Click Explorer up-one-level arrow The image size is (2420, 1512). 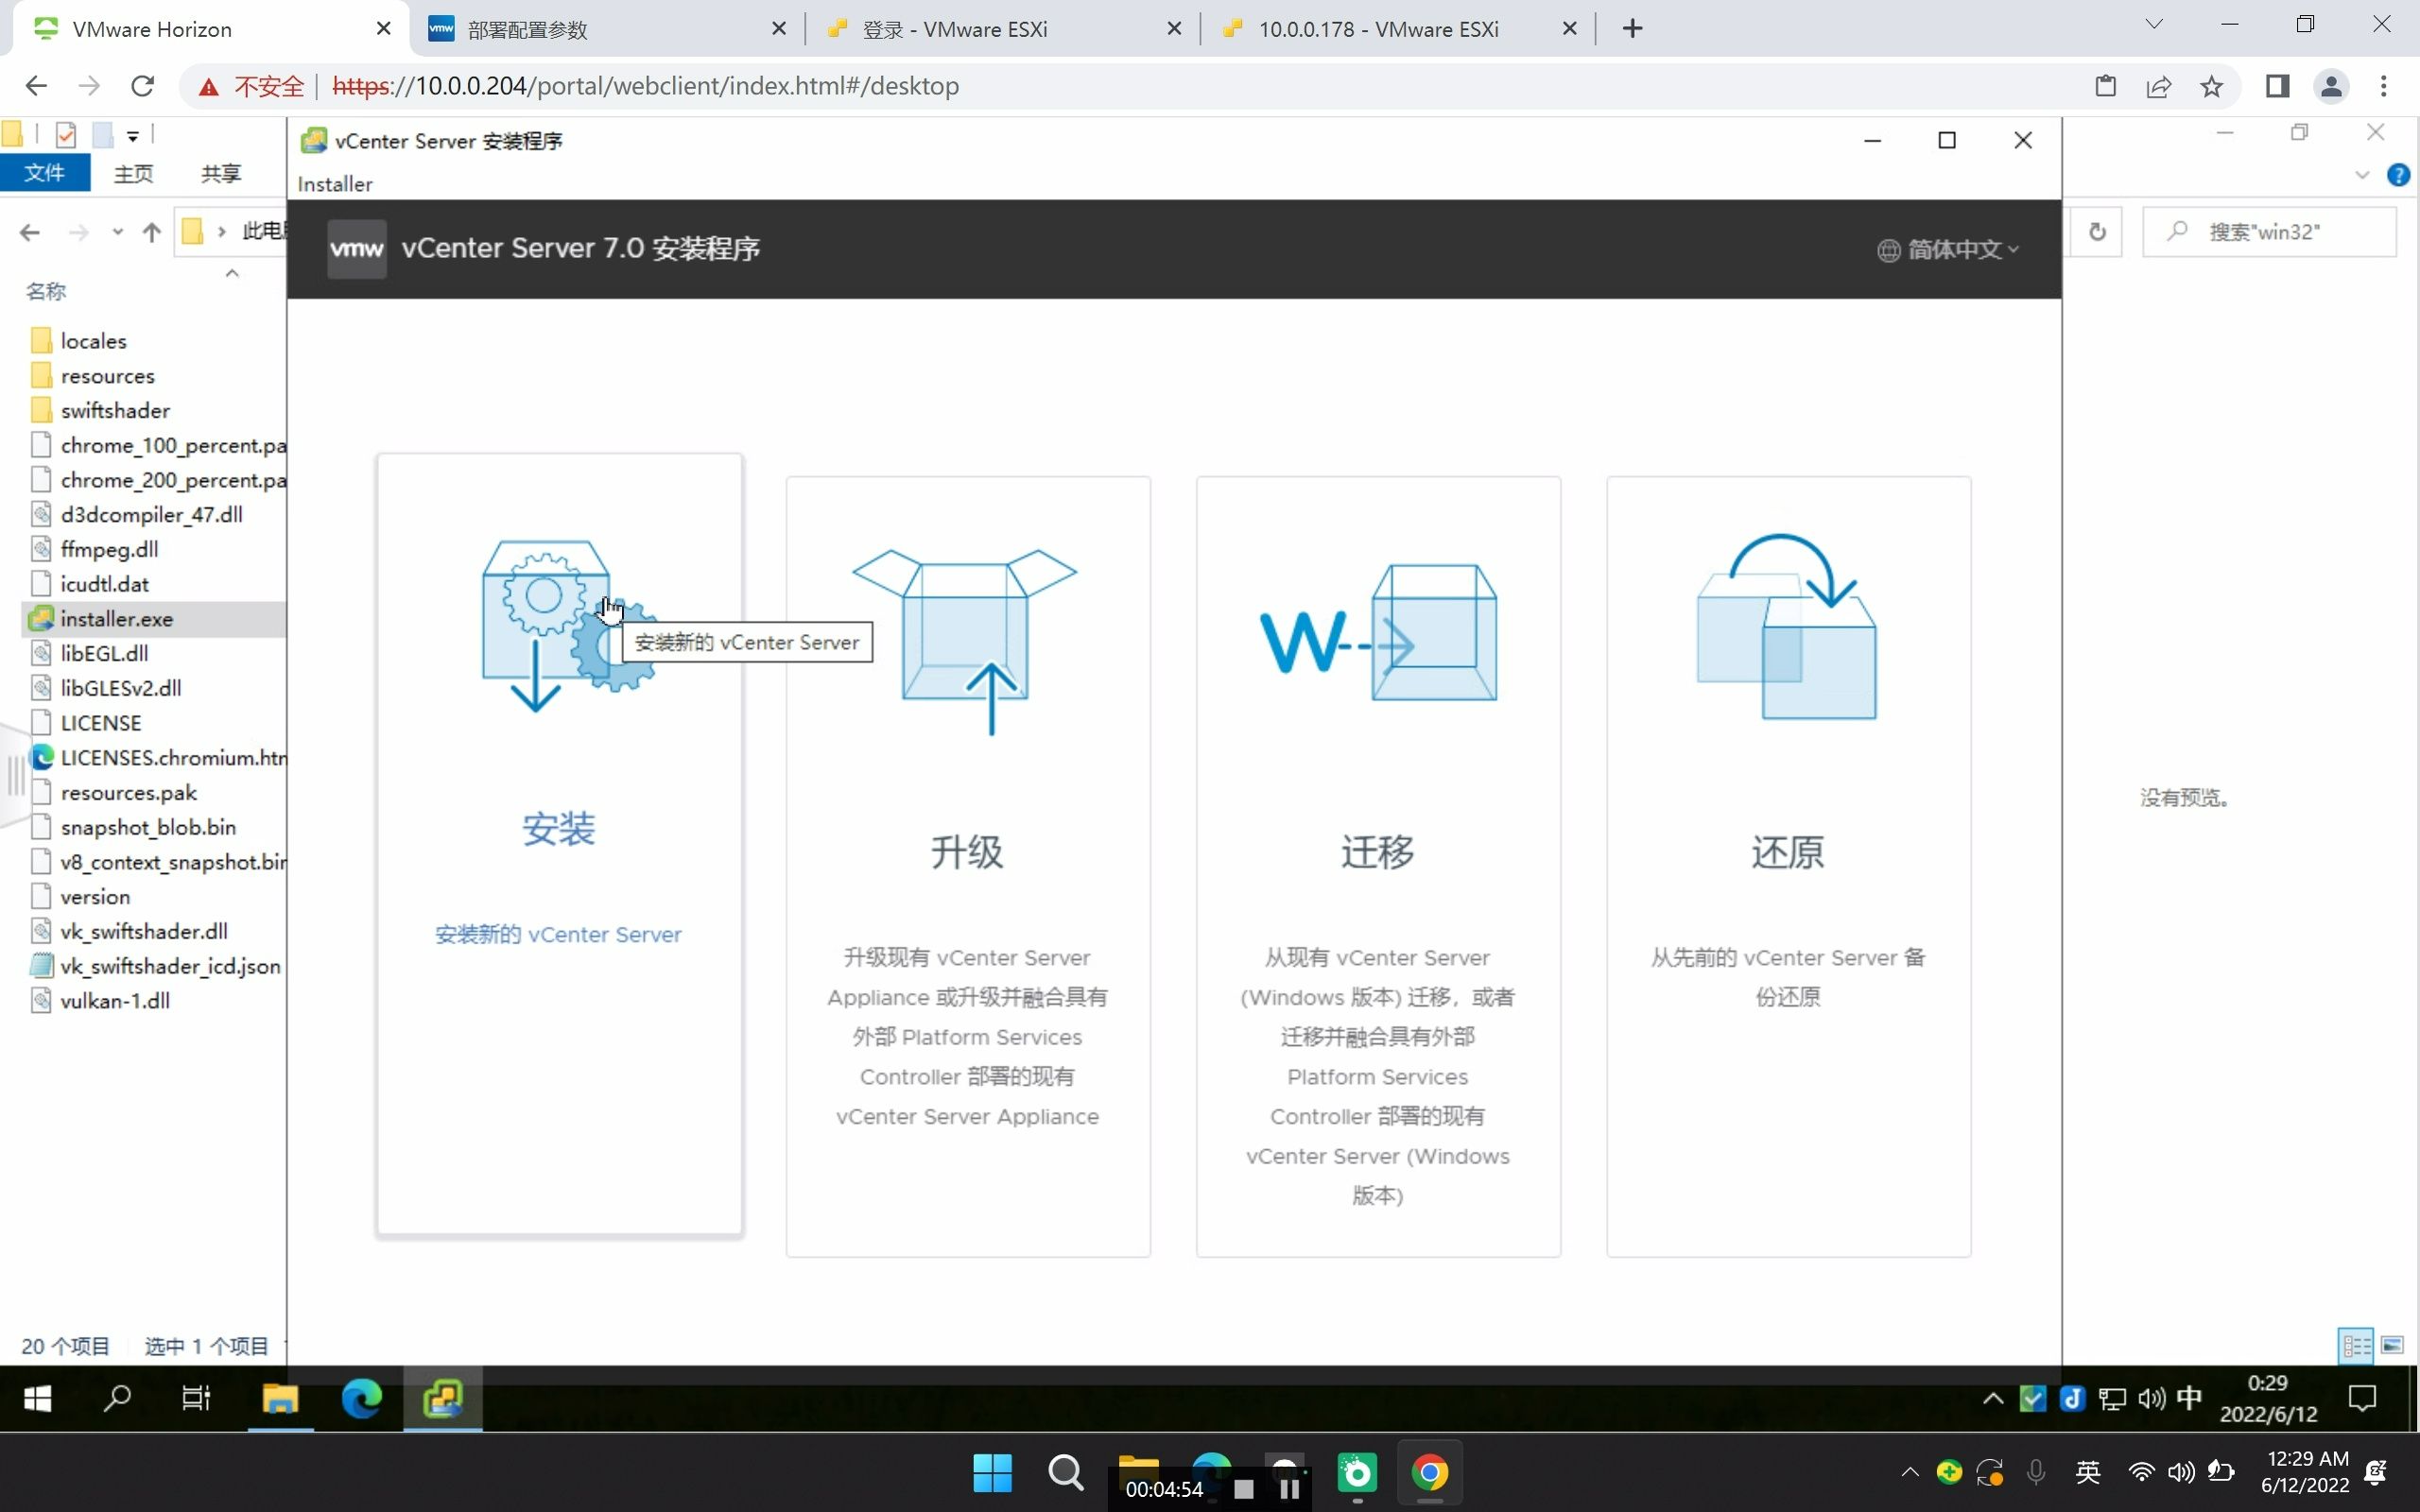[151, 232]
